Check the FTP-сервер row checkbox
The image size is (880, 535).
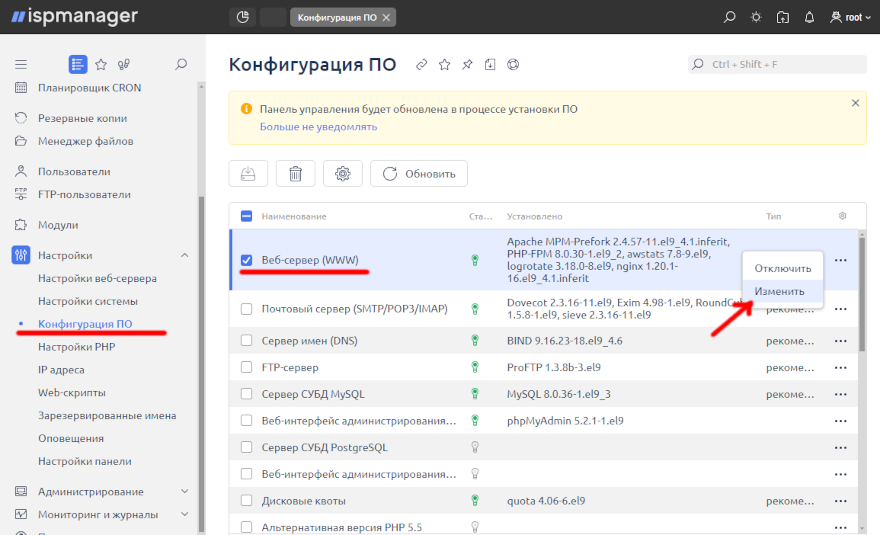point(246,367)
